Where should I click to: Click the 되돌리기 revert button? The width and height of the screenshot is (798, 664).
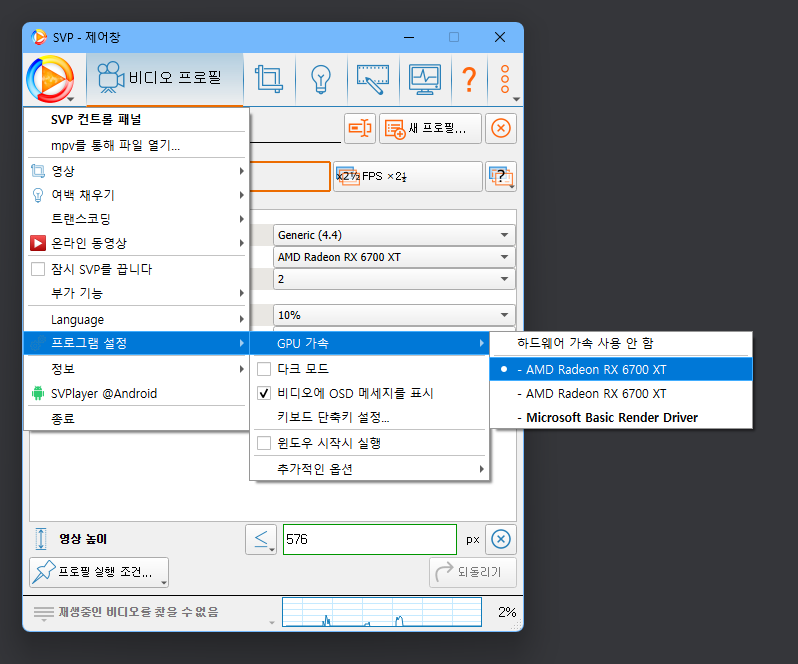[x=473, y=572]
